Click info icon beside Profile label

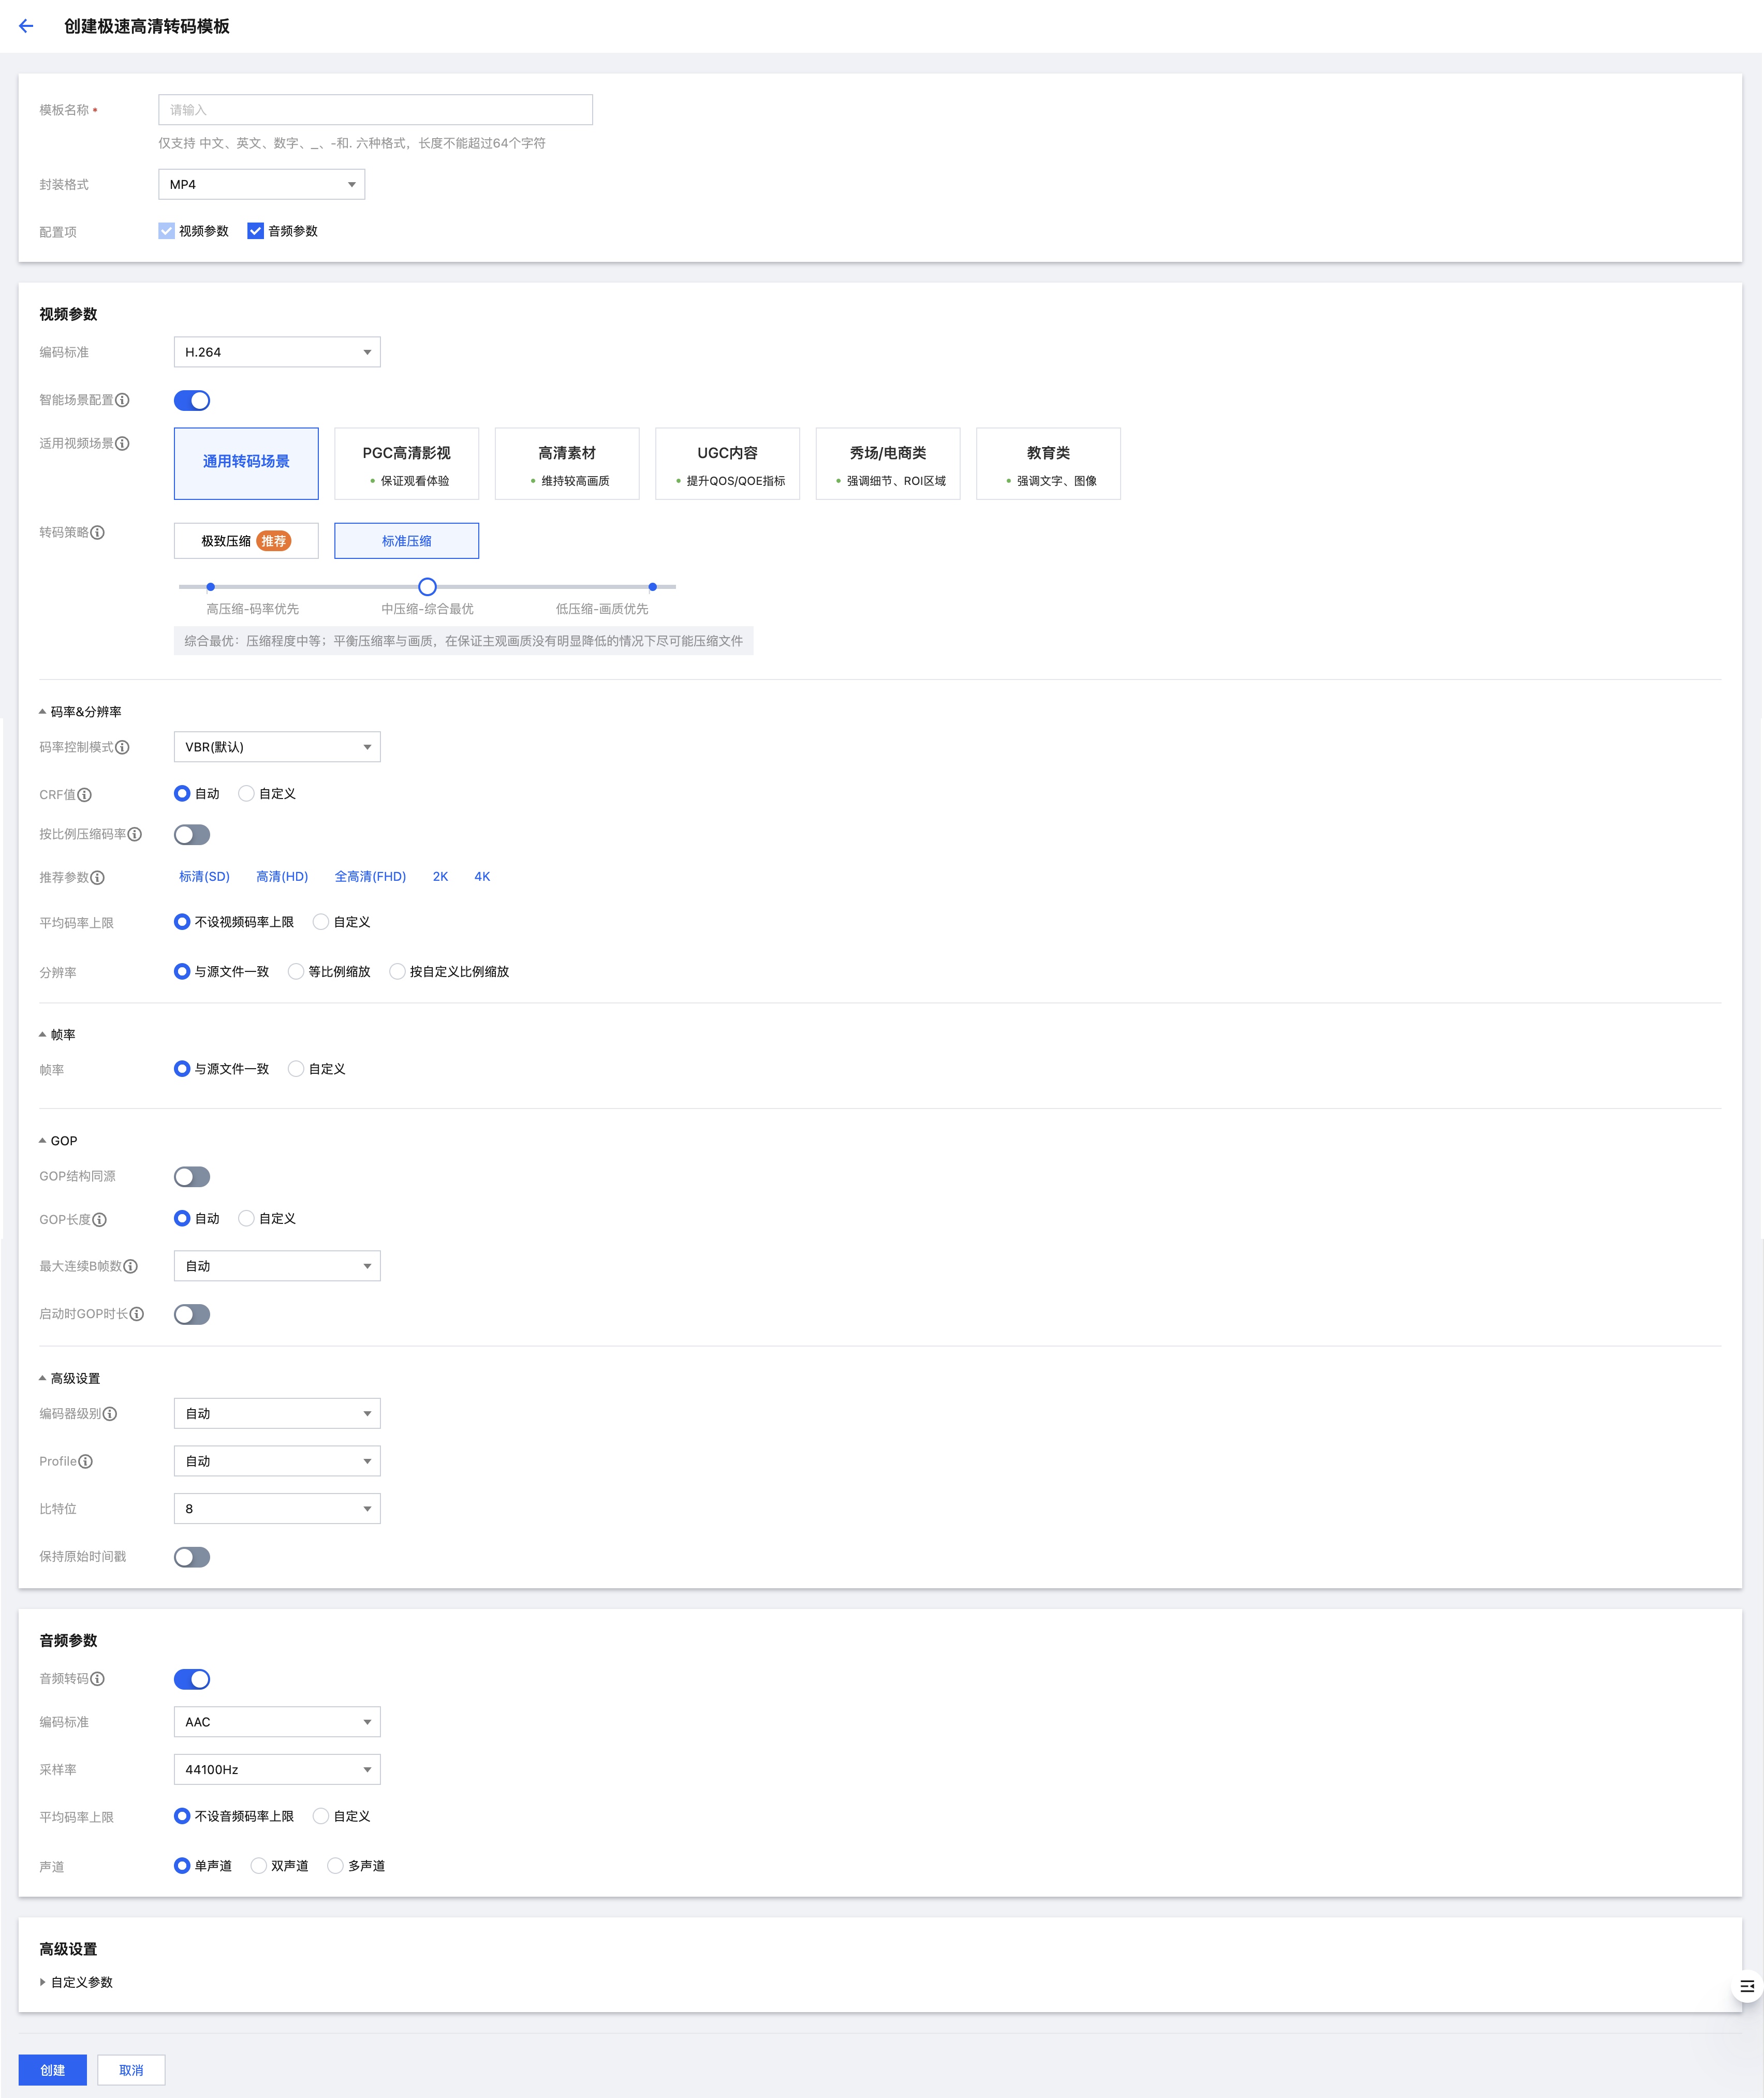pos(86,1462)
